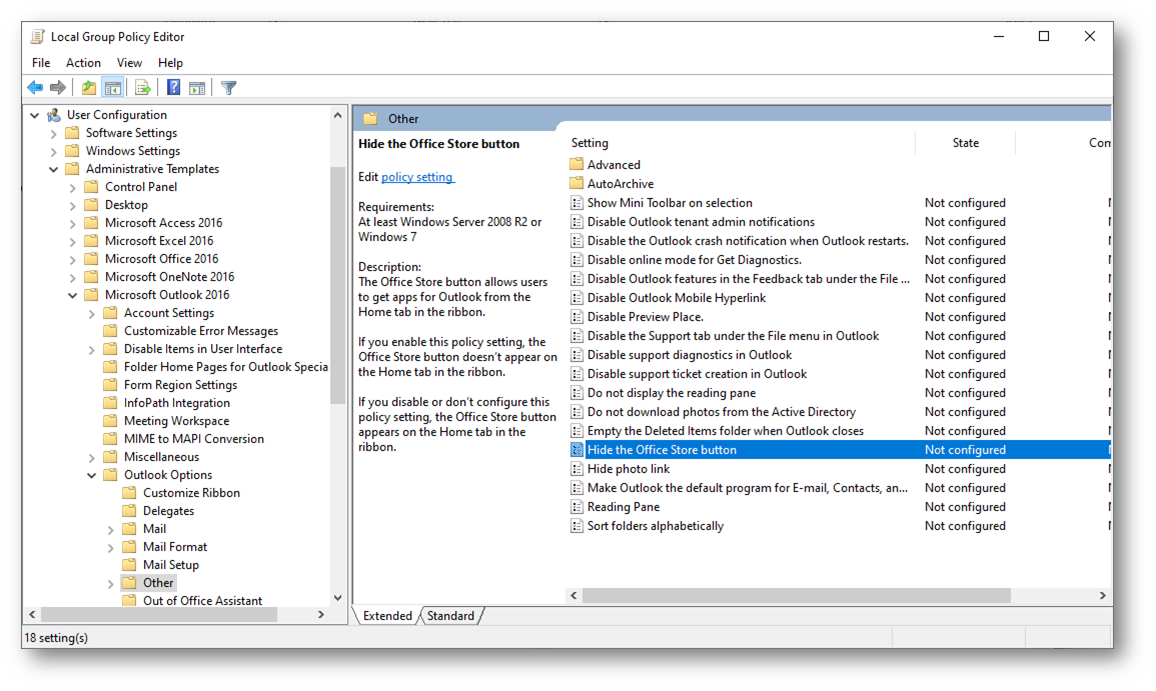Open the View menu
This screenshot has height=691, width=1156.
pyautogui.click(x=129, y=63)
